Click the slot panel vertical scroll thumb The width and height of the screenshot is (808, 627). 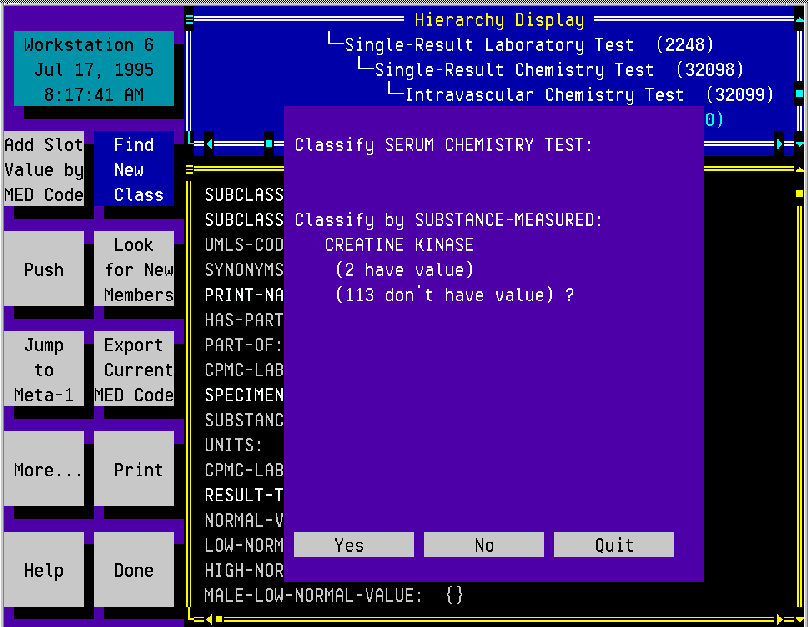pos(799,194)
